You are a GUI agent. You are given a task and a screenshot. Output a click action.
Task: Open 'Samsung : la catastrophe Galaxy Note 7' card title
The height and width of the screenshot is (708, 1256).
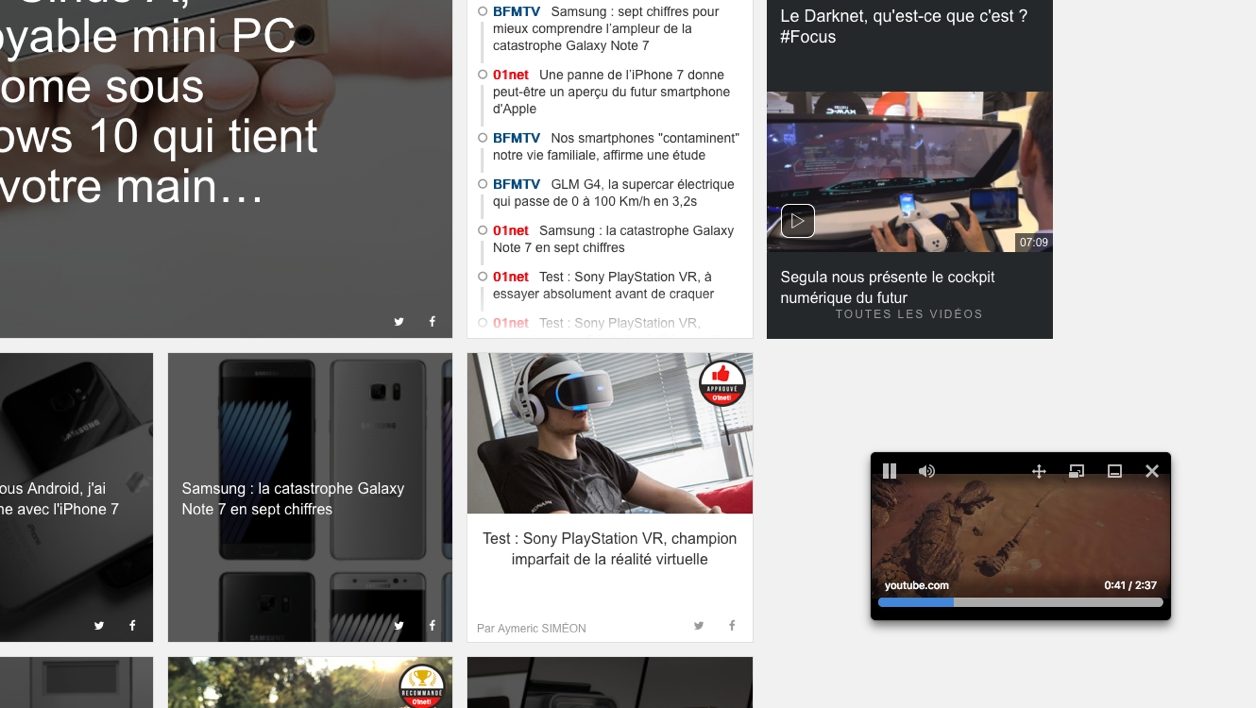coord(293,498)
